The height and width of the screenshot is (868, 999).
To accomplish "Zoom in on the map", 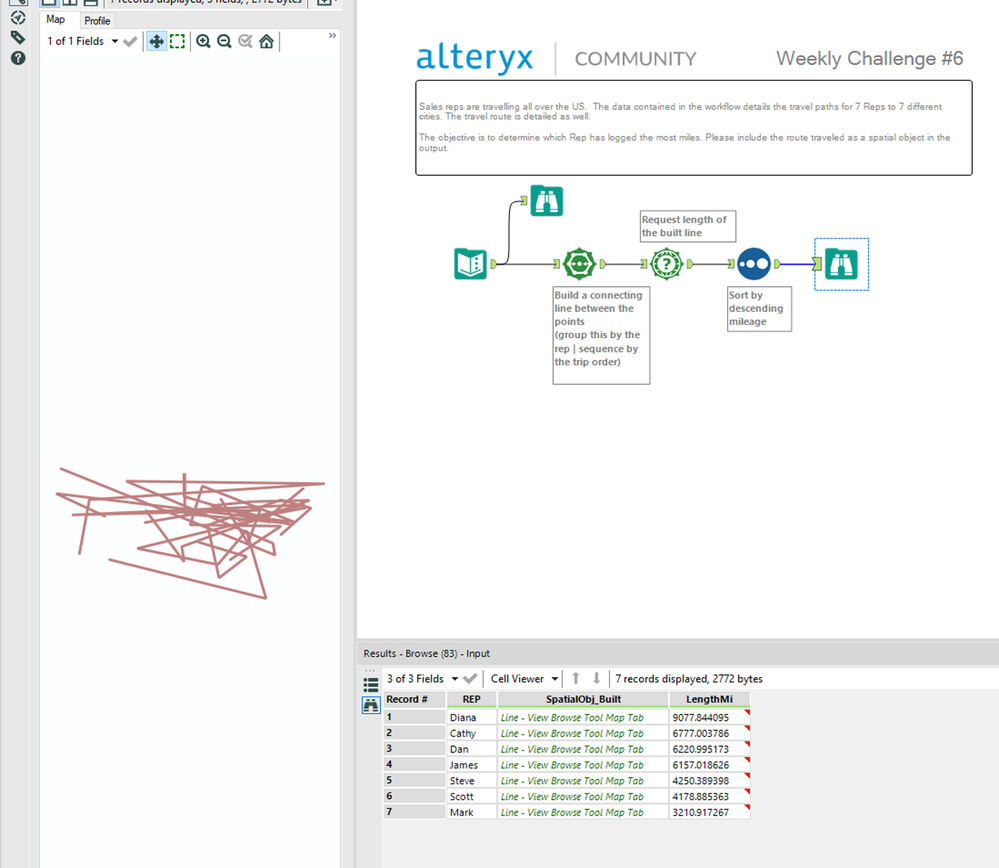I will (x=203, y=41).
